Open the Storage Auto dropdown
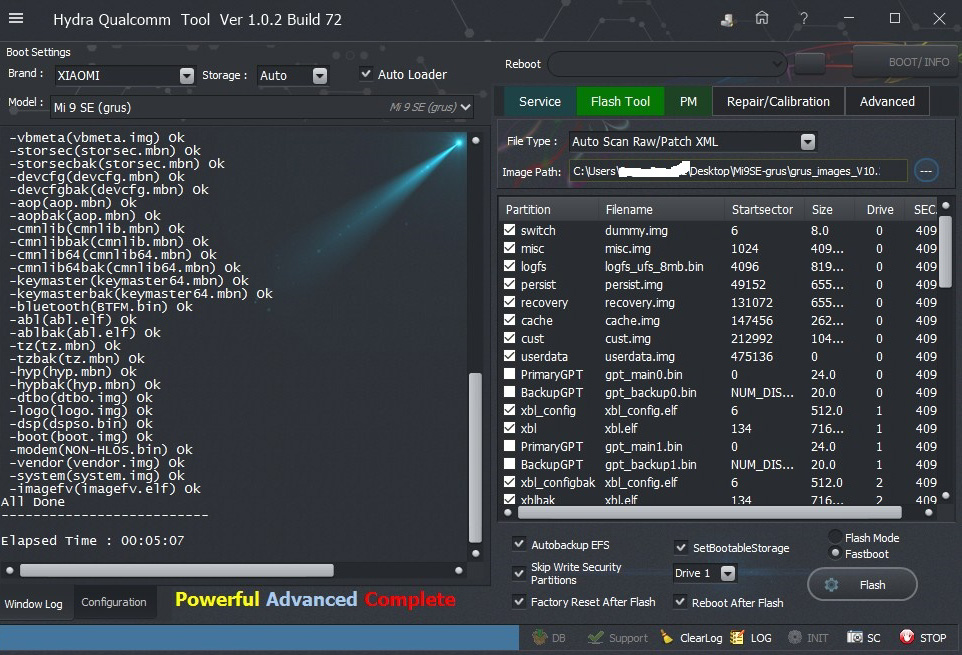This screenshot has height=655, width=962. tap(320, 75)
